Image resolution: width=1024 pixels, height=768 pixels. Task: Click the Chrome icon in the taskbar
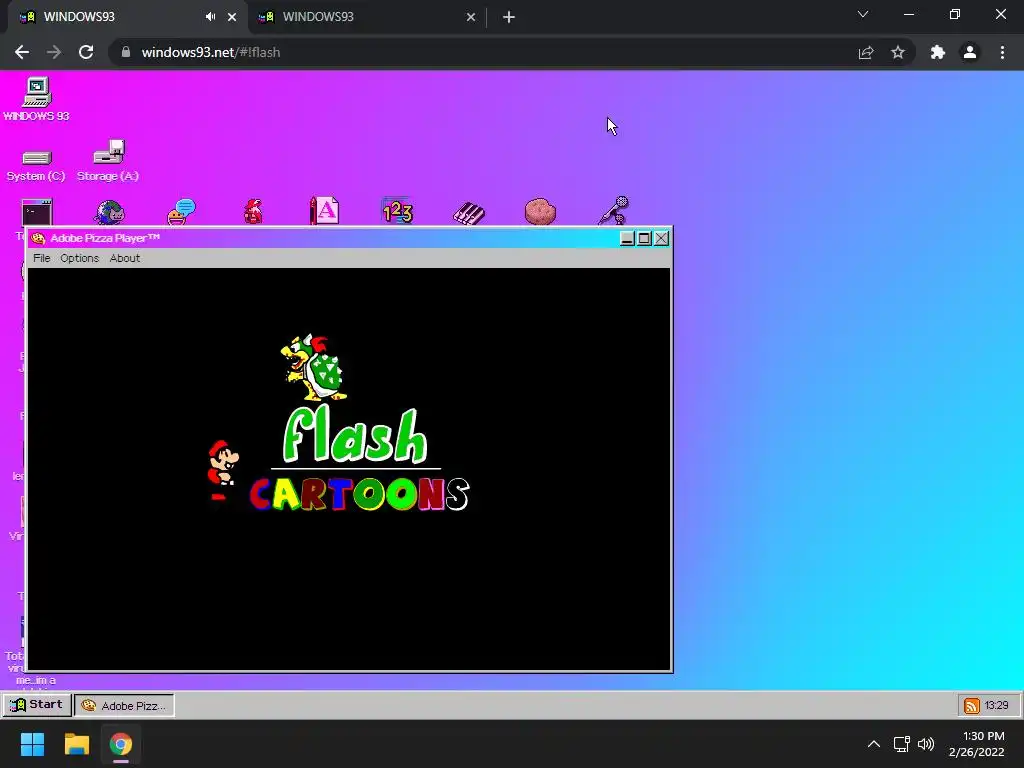coord(121,744)
